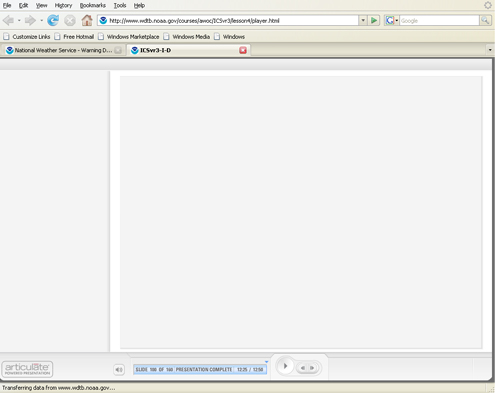
Task: Open the View menu
Action: click(42, 5)
